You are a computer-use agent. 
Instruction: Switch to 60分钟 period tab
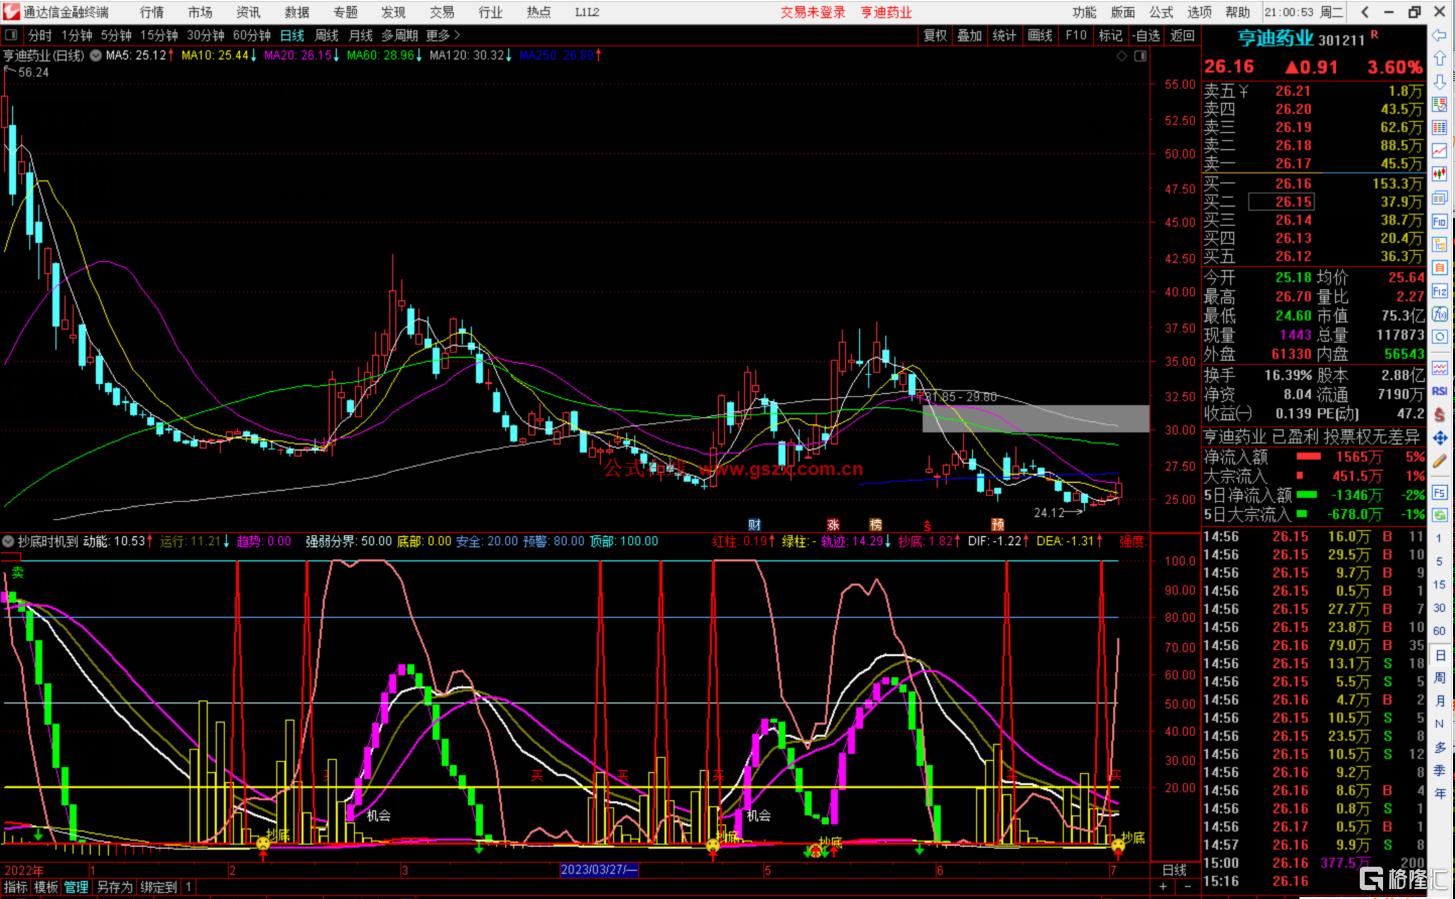click(252, 35)
